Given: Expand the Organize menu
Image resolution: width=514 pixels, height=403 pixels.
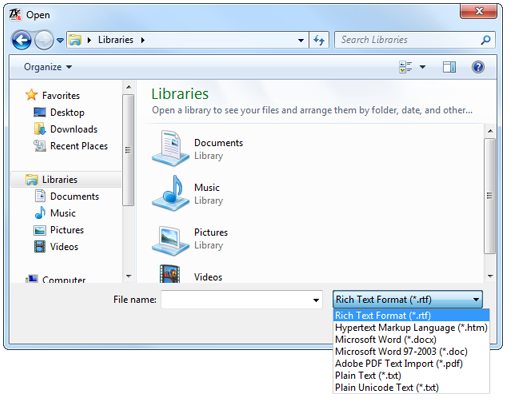Looking at the screenshot, I should point(48,67).
